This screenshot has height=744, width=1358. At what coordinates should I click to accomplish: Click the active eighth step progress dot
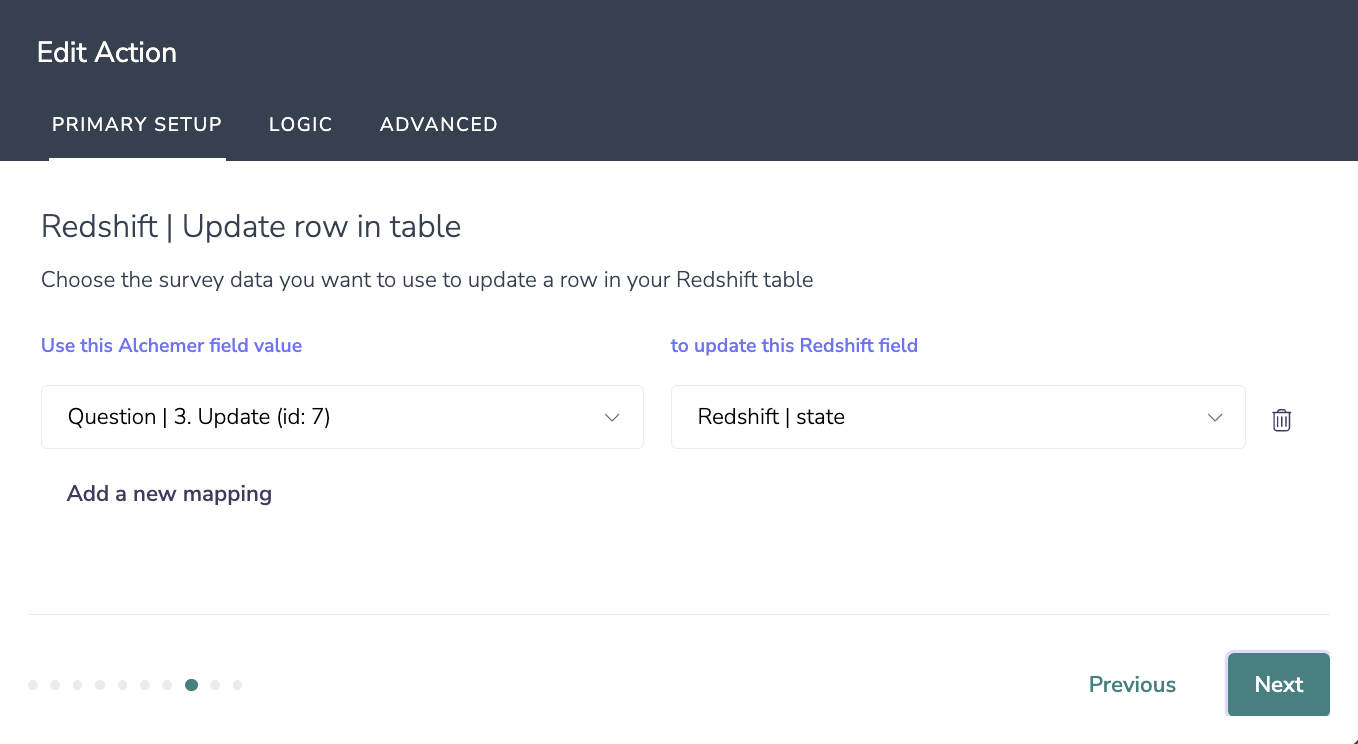click(x=191, y=685)
